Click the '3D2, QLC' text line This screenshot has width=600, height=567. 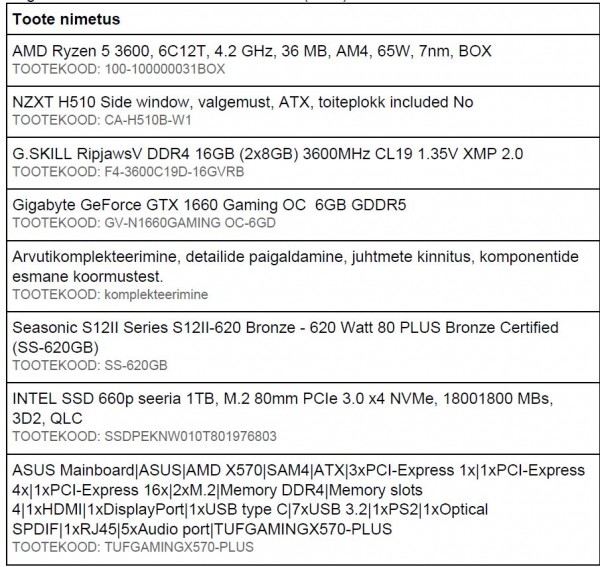pyautogui.click(x=47, y=418)
